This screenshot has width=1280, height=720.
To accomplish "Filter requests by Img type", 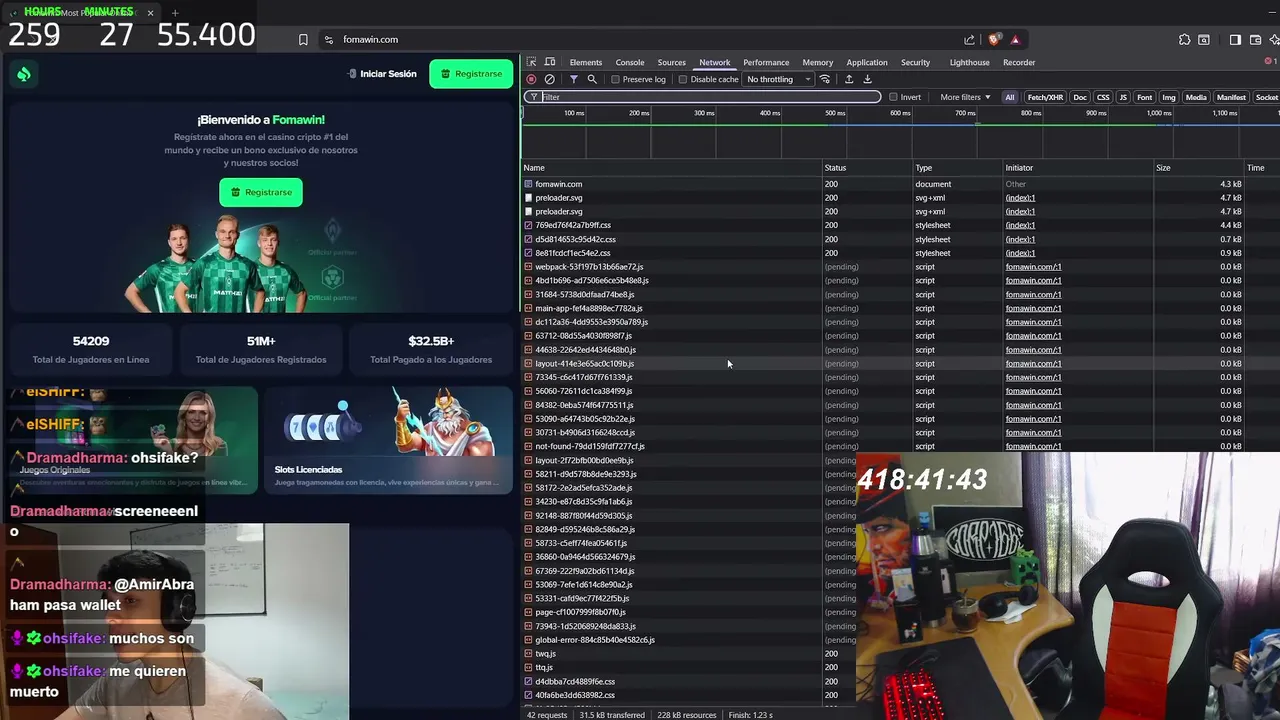I will [x=1169, y=97].
